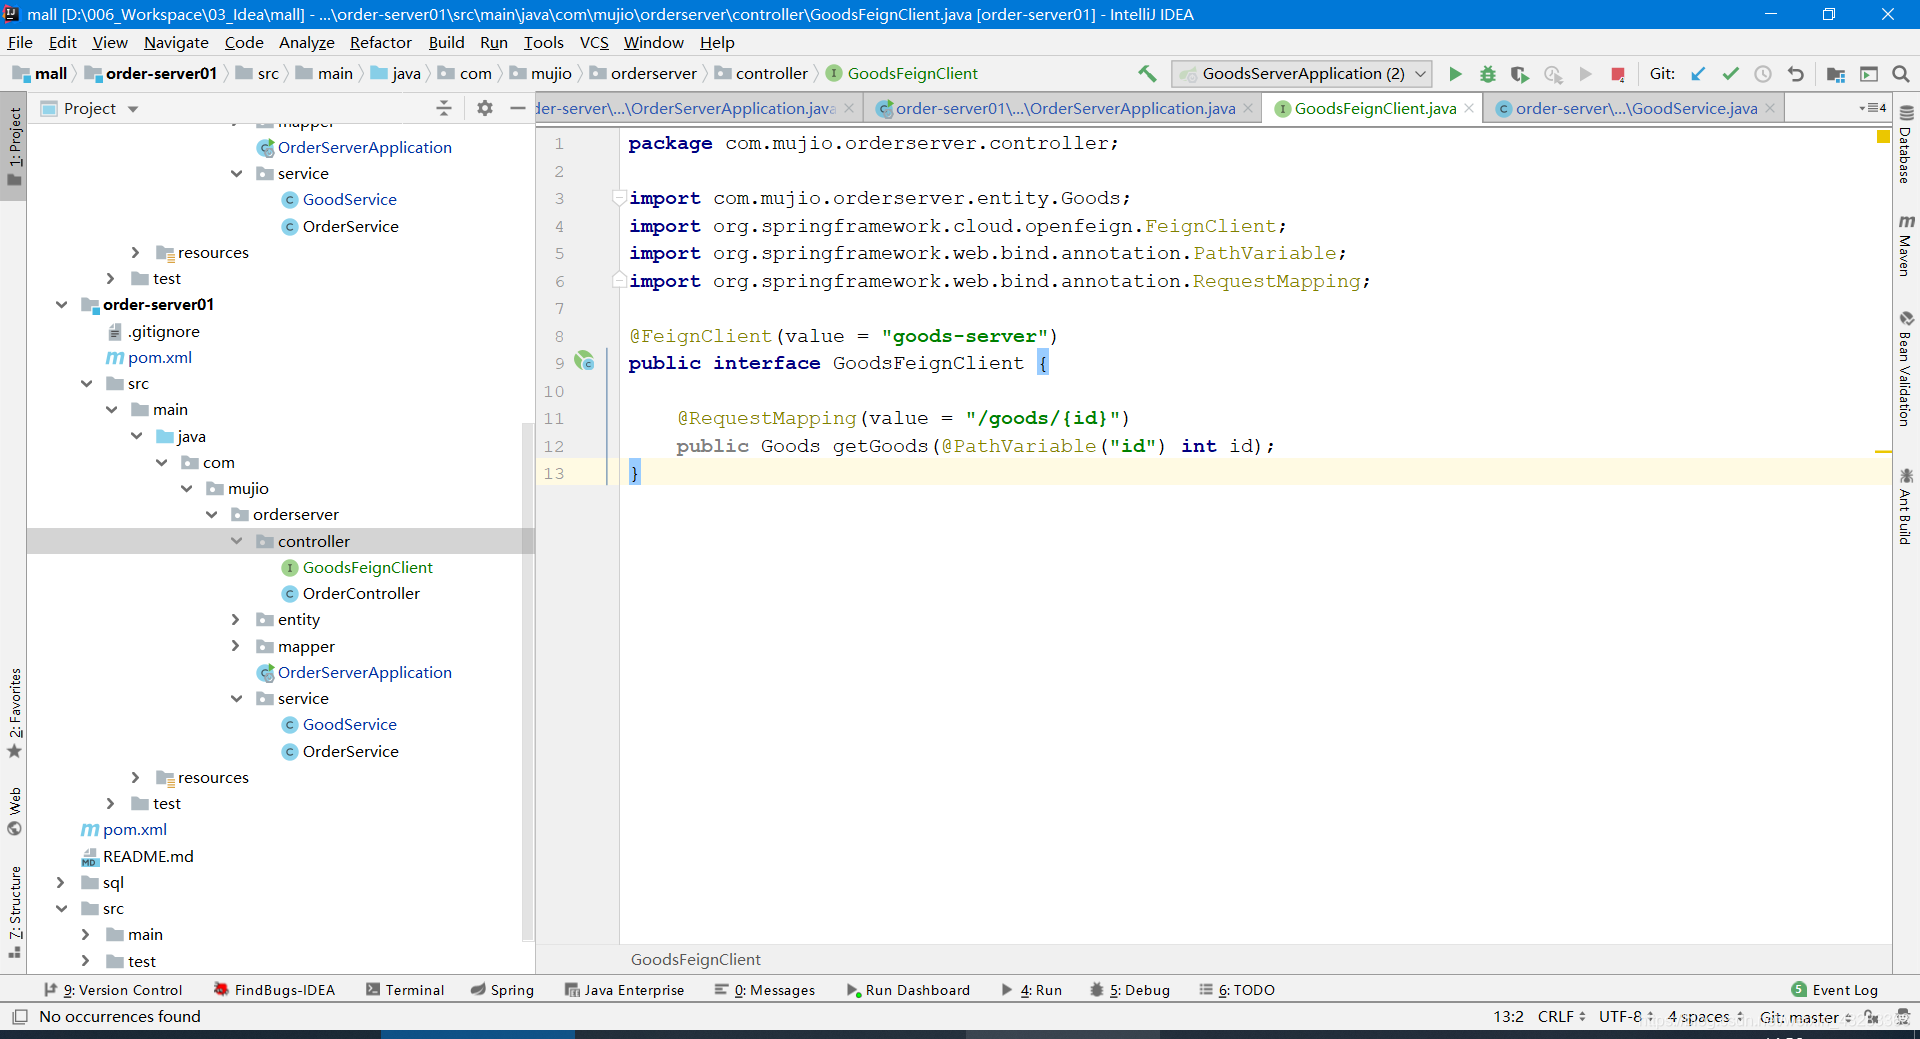1920x1039 pixels.
Task: Select GoodsFeignClient in the project tree
Action: point(367,568)
